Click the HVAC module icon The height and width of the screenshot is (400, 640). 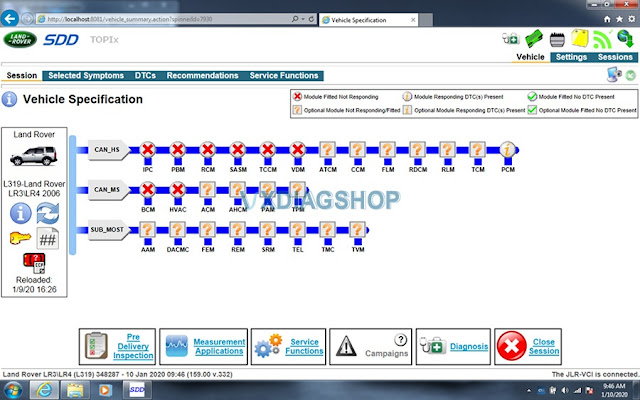178,190
